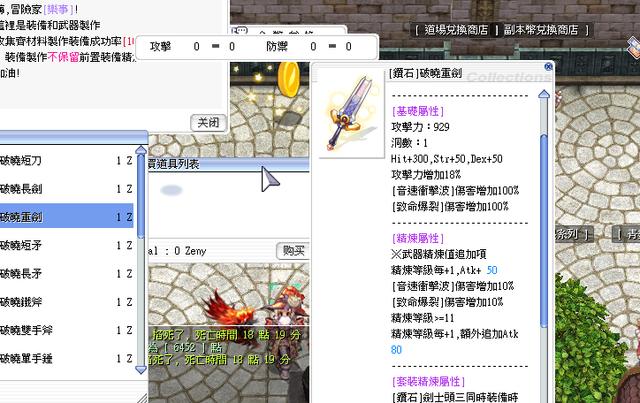
Task: Click the [基礎屬性] heading
Action: 418,111
